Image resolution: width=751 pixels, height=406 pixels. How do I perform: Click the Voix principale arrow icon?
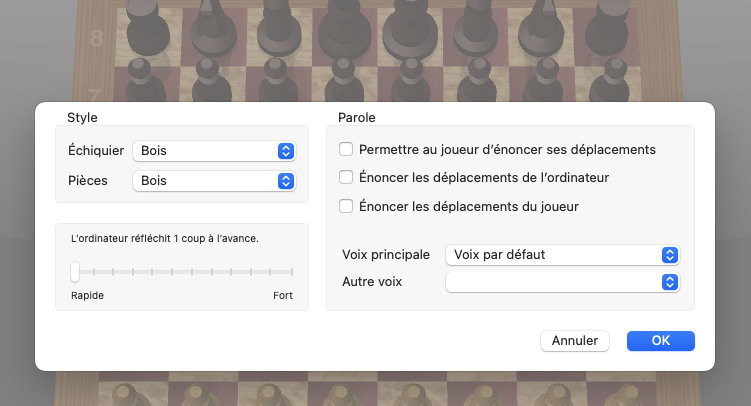(671, 255)
